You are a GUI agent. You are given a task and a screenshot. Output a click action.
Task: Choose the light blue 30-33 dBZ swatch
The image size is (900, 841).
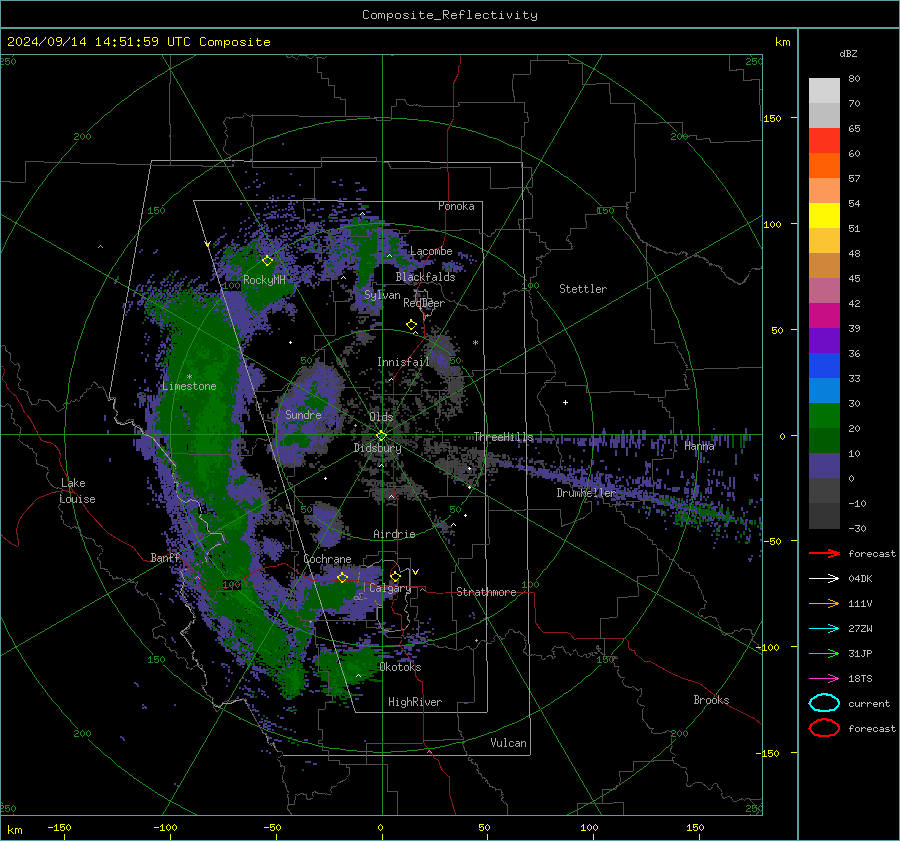824,391
